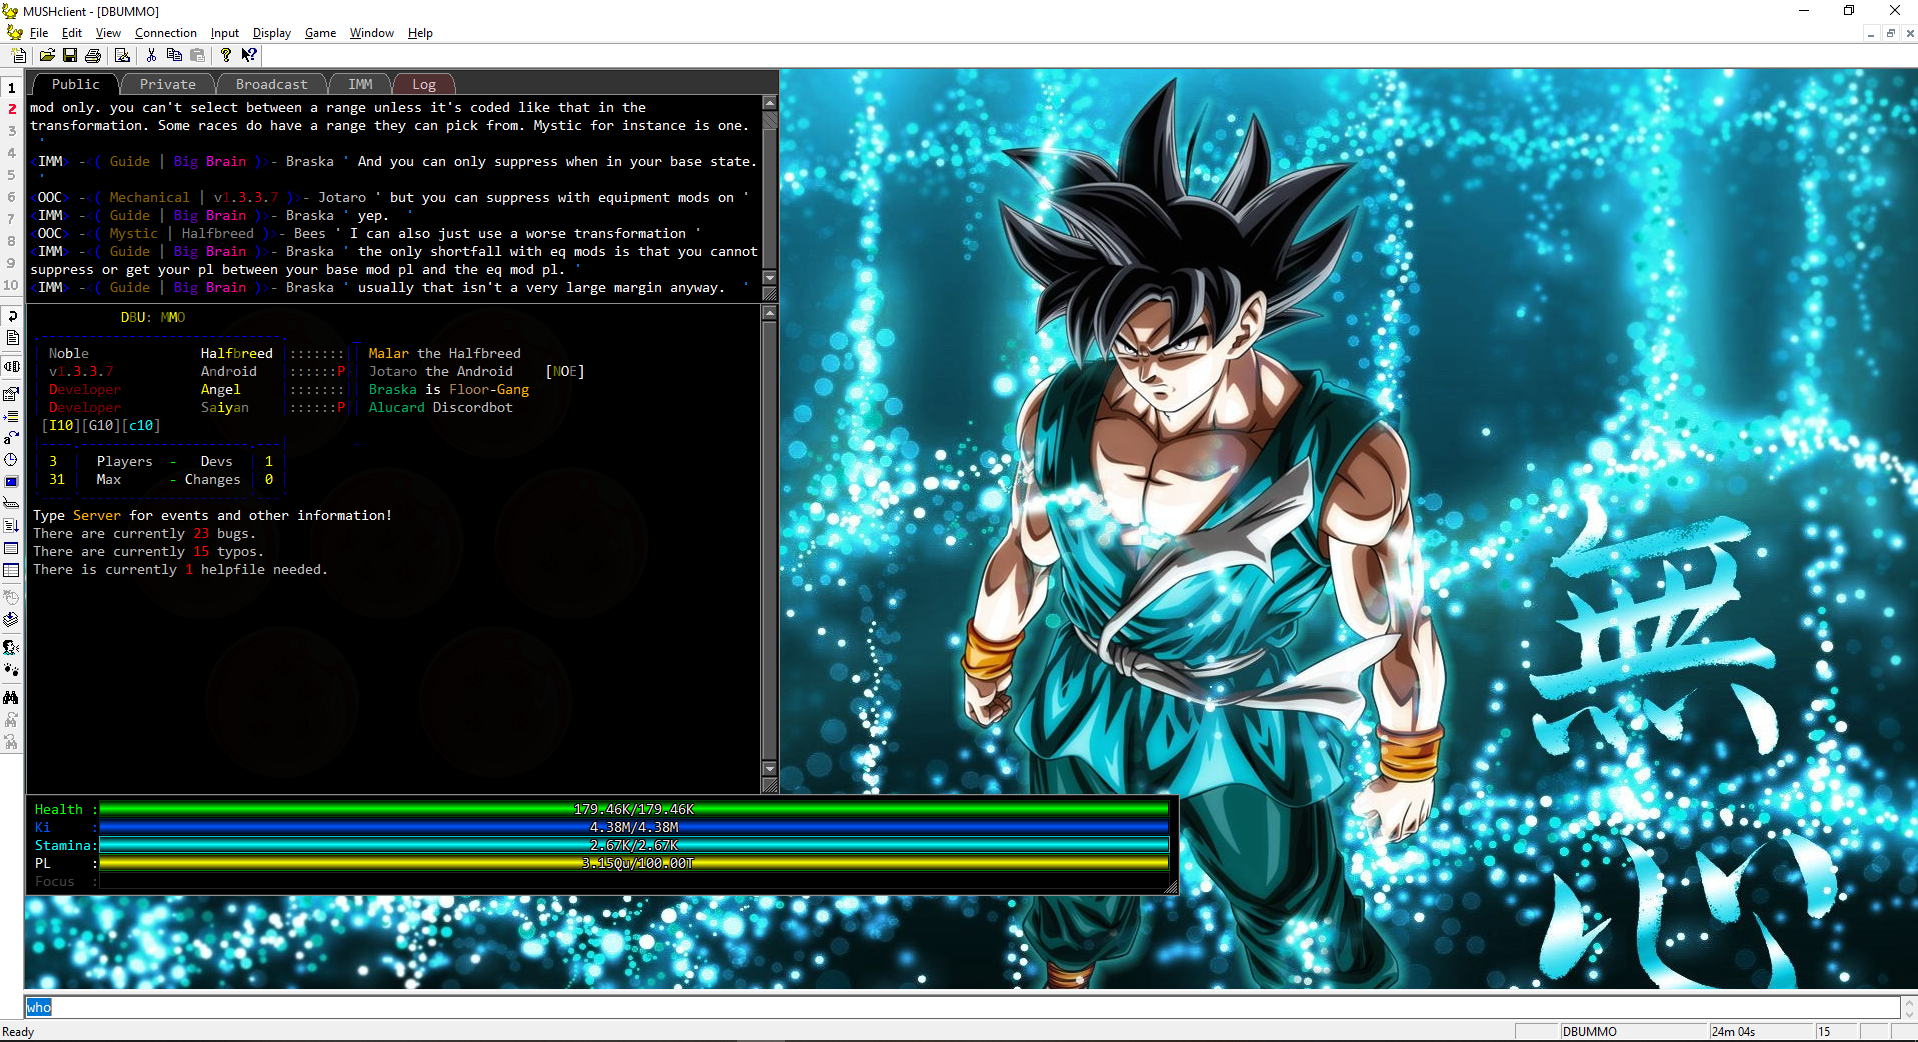Click chat panel scrollbar up arrow
The width and height of the screenshot is (1918, 1042).
(x=770, y=103)
